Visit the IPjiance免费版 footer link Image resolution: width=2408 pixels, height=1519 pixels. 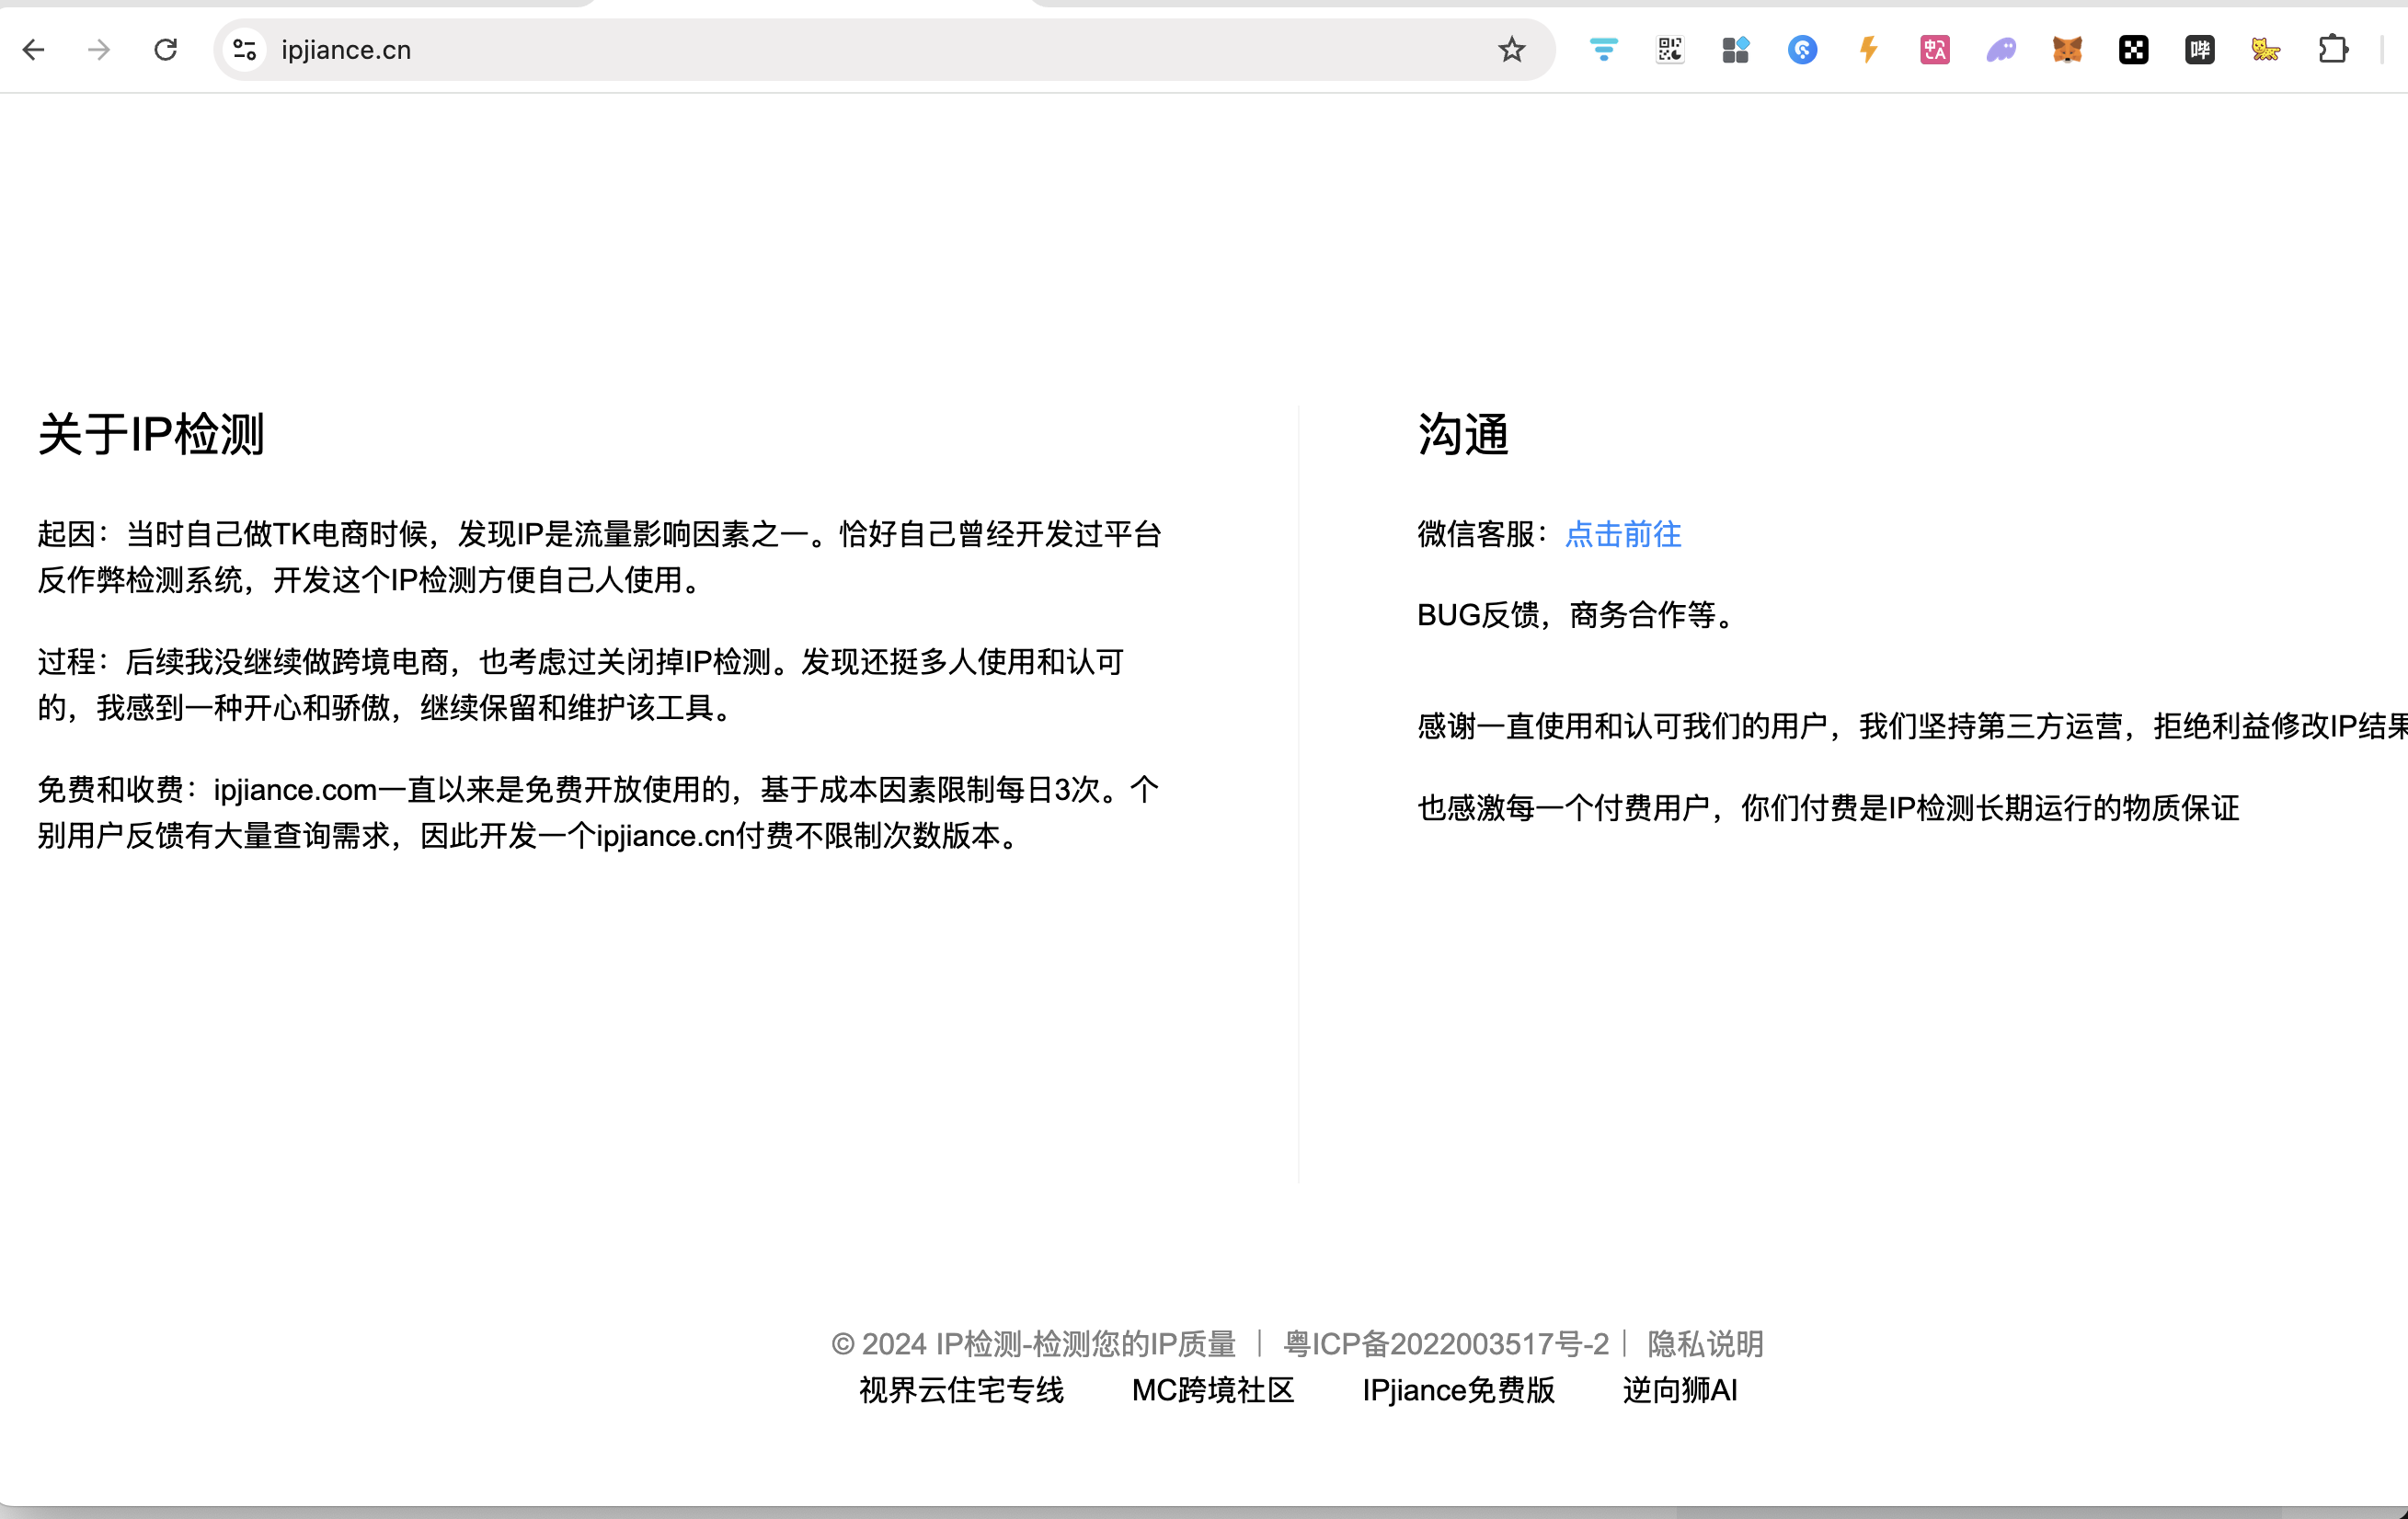(x=1458, y=1390)
